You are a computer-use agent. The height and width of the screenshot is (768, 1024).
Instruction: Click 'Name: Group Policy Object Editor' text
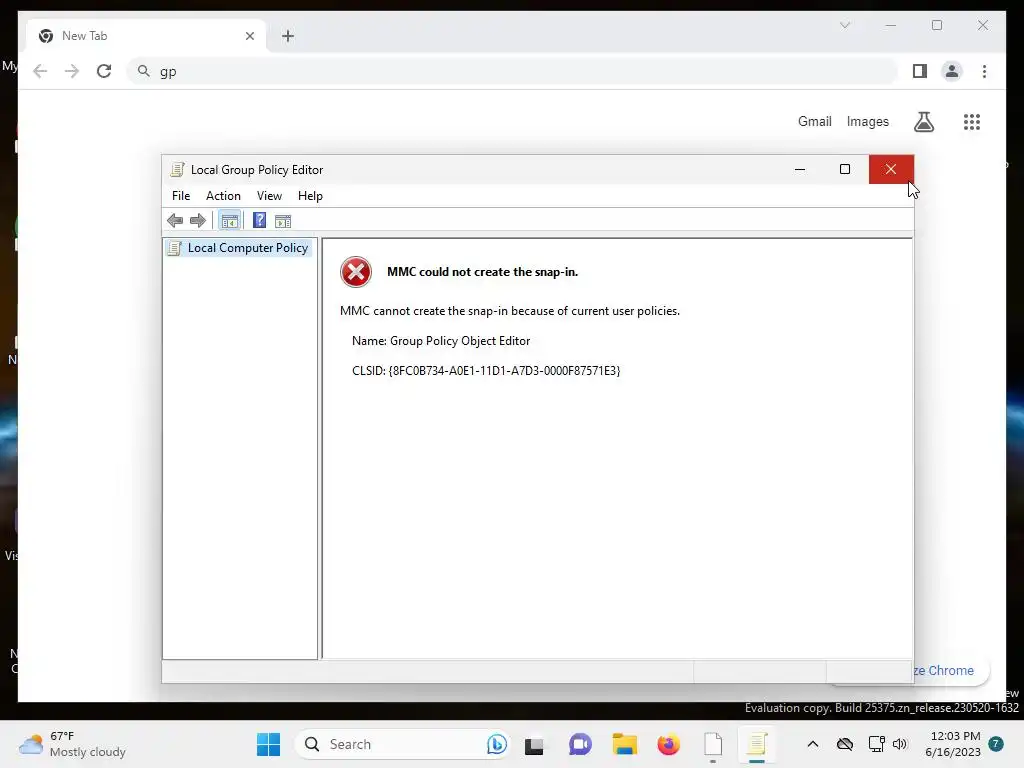point(441,341)
